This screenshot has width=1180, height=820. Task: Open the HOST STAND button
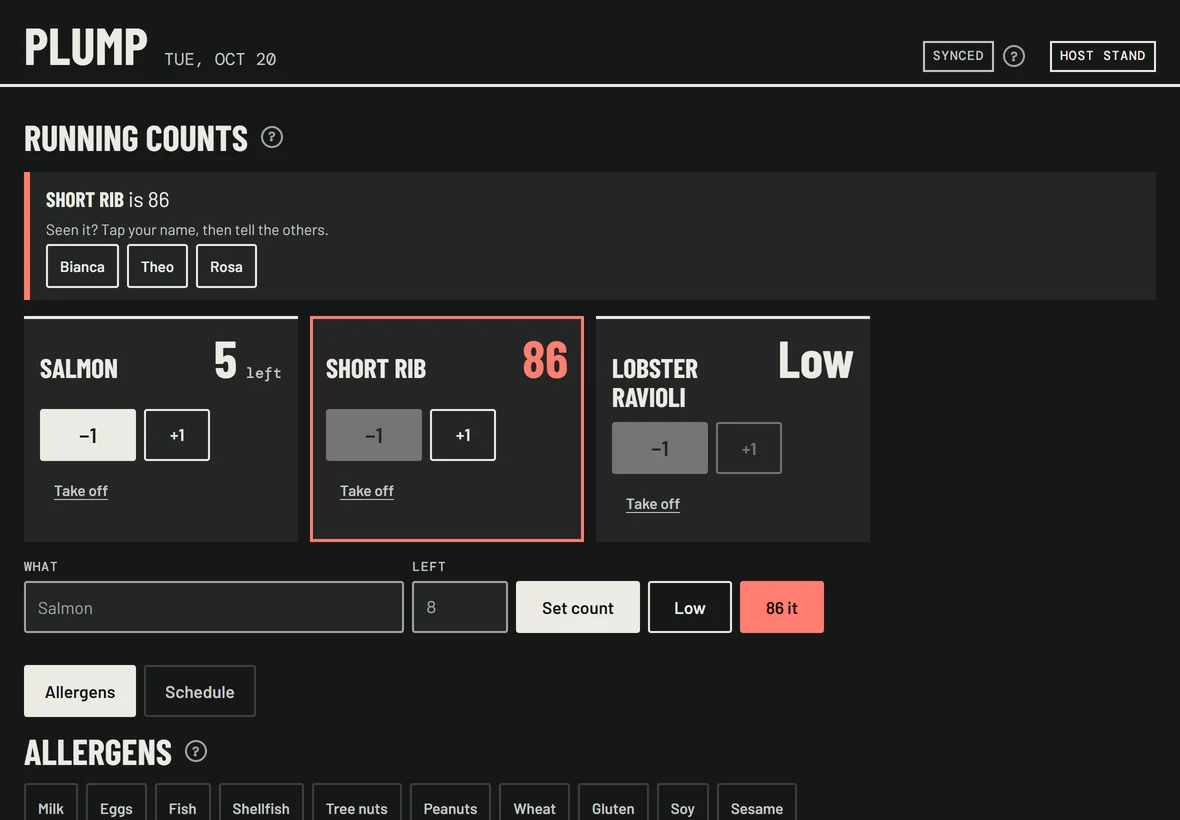pyautogui.click(x=1102, y=56)
